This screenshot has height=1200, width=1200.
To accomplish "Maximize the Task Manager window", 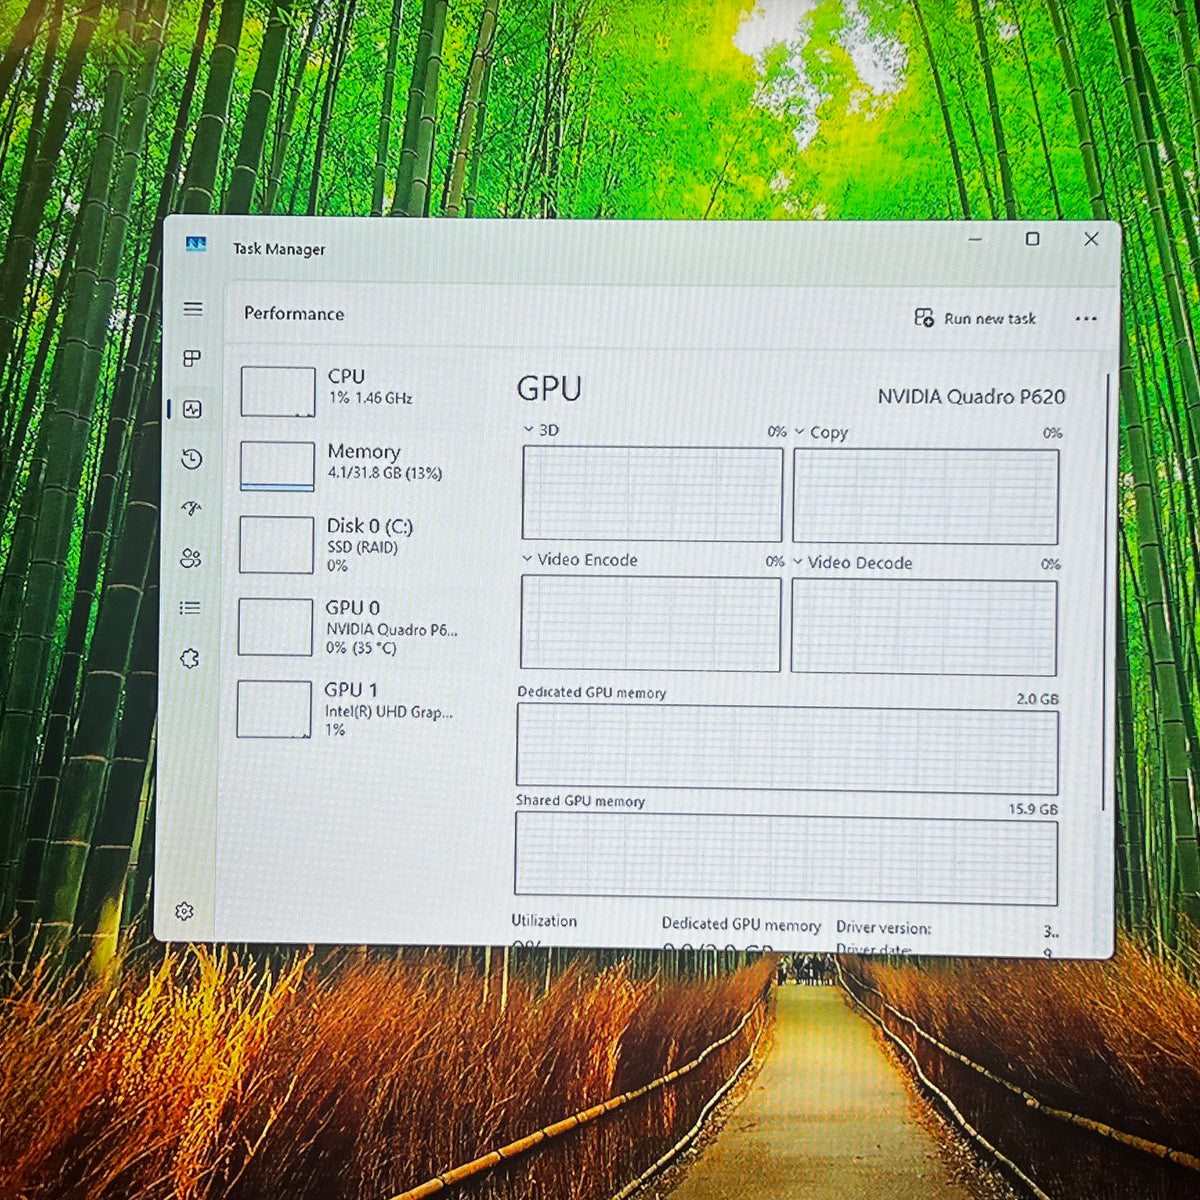I will click(1033, 239).
